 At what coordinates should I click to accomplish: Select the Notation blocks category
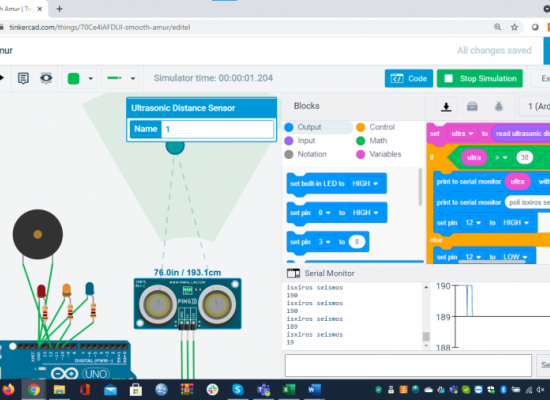pyautogui.click(x=306, y=154)
